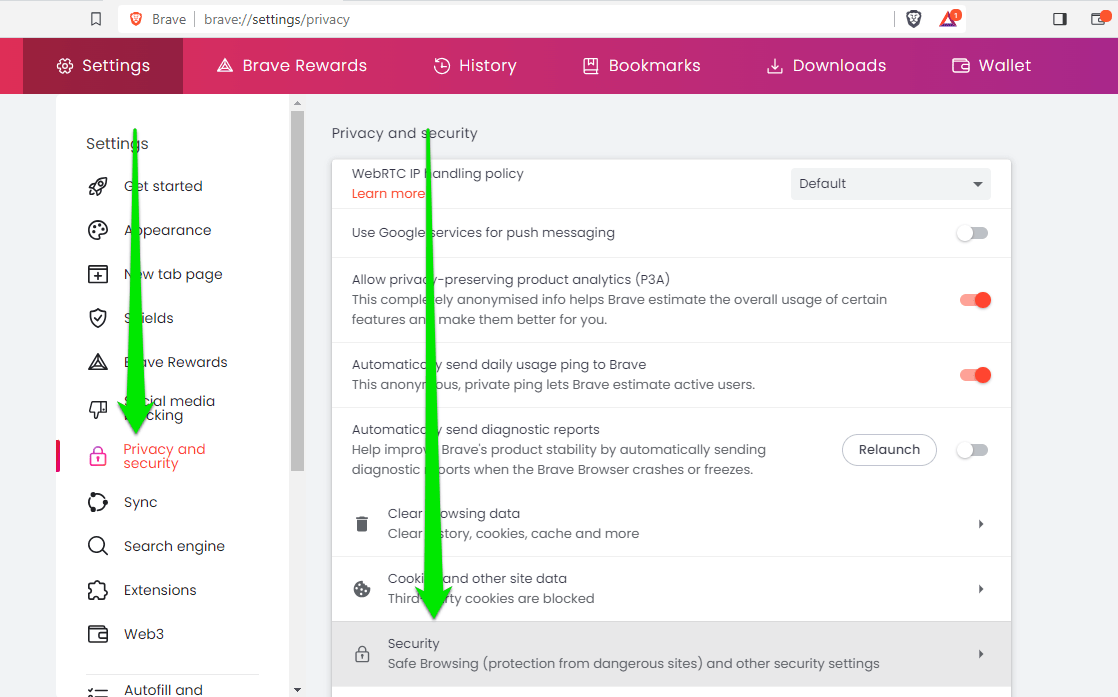Open the Wallet tab
The width and height of the screenshot is (1118, 697).
[x=991, y=66]
